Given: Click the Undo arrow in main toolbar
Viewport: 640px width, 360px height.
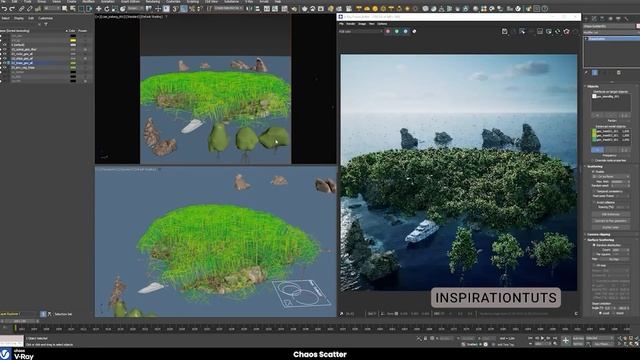Looking at the screenshot, I should click(4, 9).
